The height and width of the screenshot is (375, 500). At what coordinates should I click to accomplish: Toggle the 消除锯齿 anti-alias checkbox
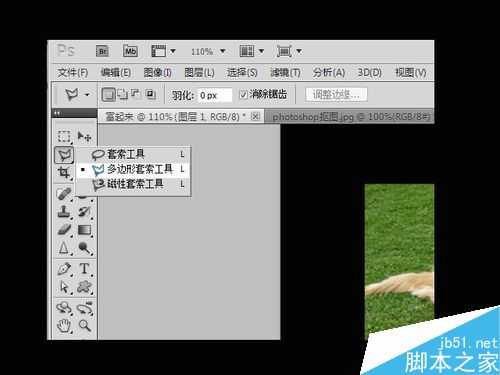[x=243, y=95]
